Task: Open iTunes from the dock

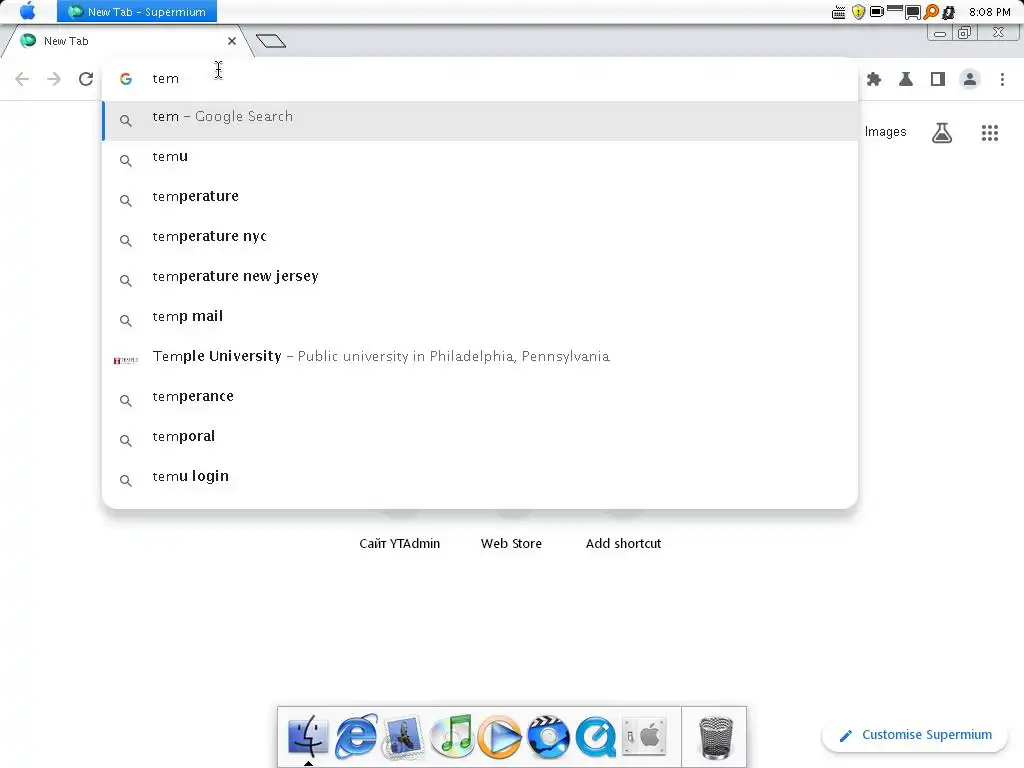Action: click(x=451, y=736)
